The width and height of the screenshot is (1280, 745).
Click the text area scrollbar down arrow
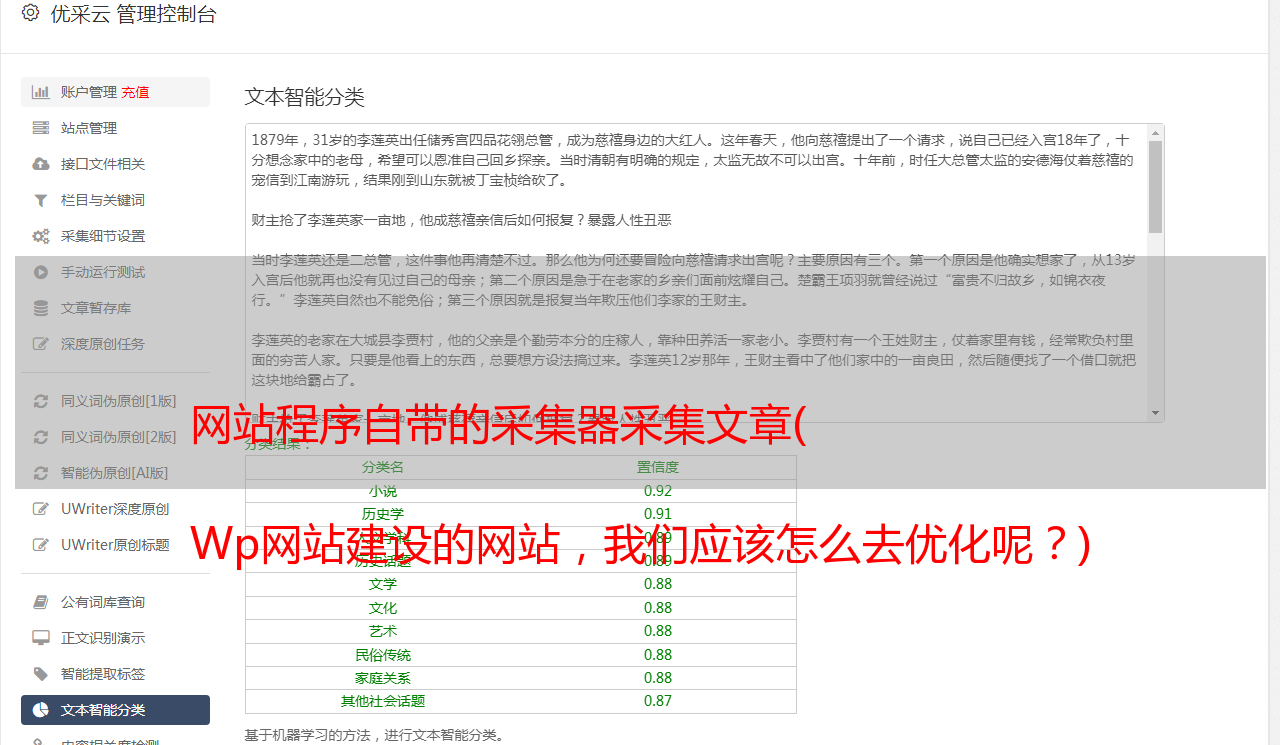click(1155, 412)
